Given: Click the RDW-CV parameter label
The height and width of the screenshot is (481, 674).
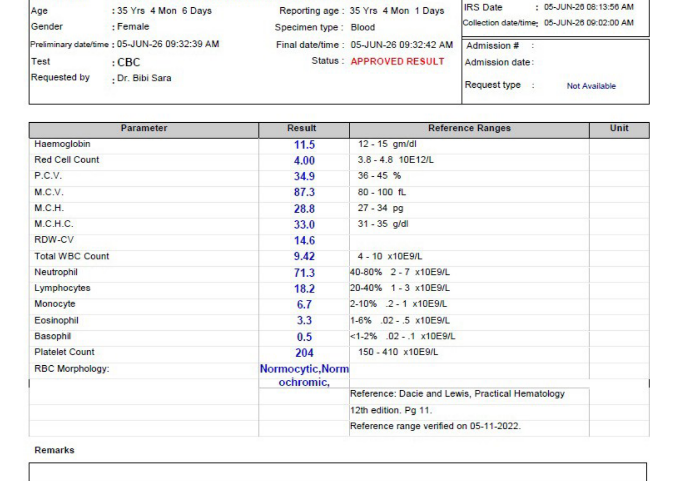Looking at the screenshot, I should [54, 240].
